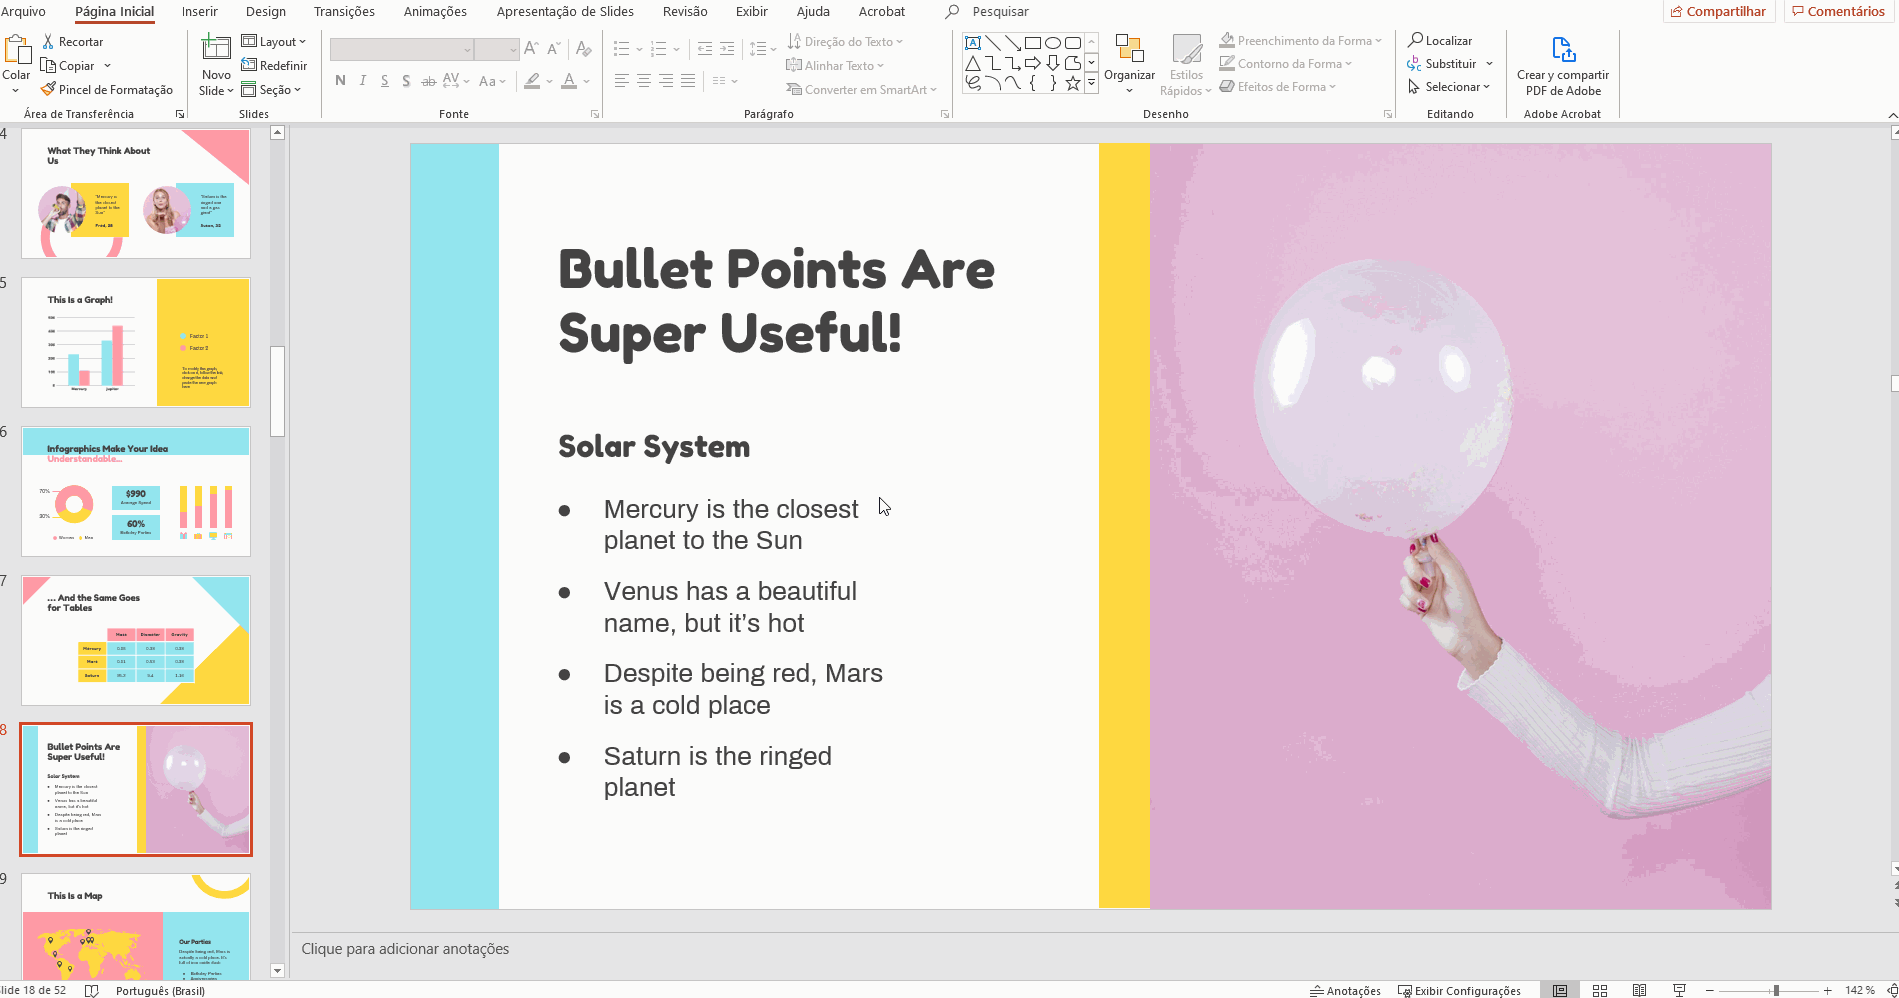Click the Novo Slide icon
Image resolution: width=1899 pixels, height=998 pixels.
(x=216, y=48)
